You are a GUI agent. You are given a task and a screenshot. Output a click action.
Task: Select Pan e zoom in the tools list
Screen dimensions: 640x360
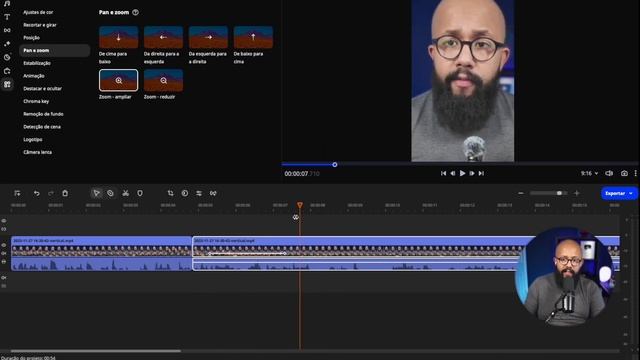(x=54, y=50)
